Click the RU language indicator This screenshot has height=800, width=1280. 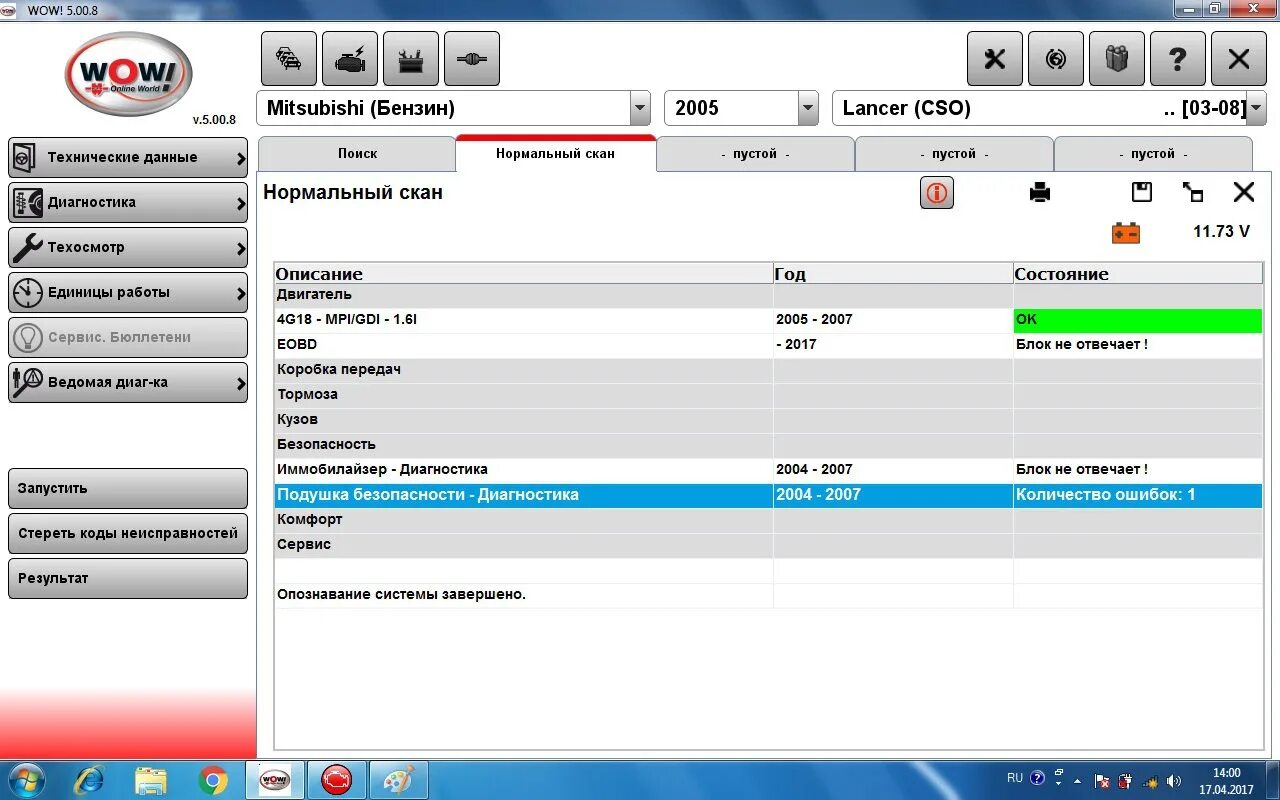pyautogui.click(x=1015, y=778)
